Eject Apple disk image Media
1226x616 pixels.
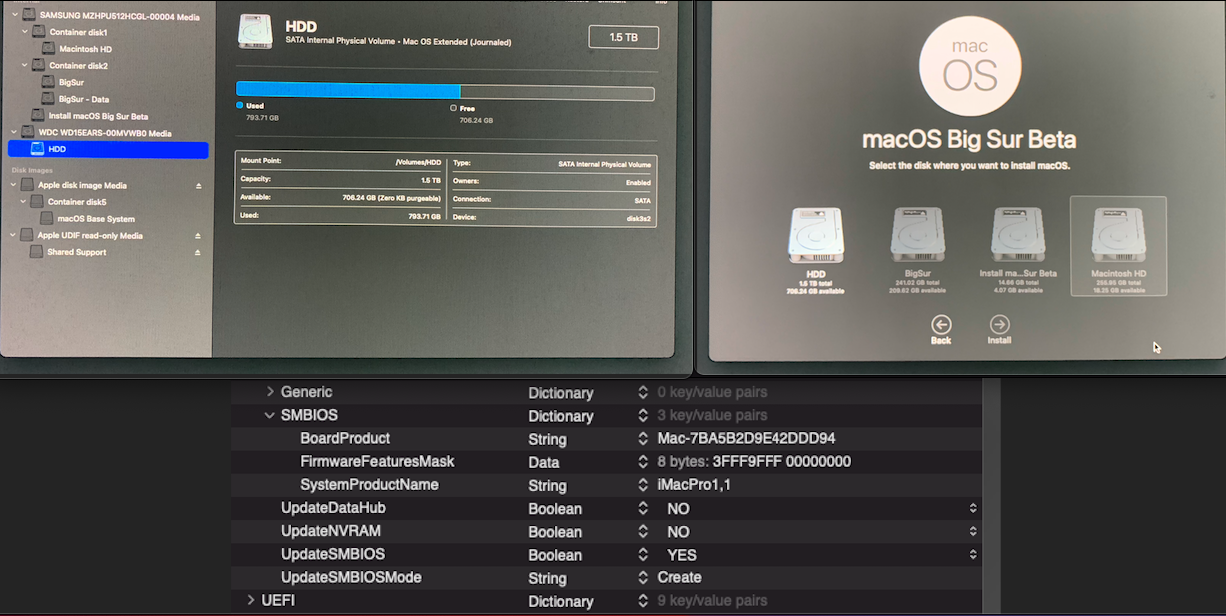198,185
